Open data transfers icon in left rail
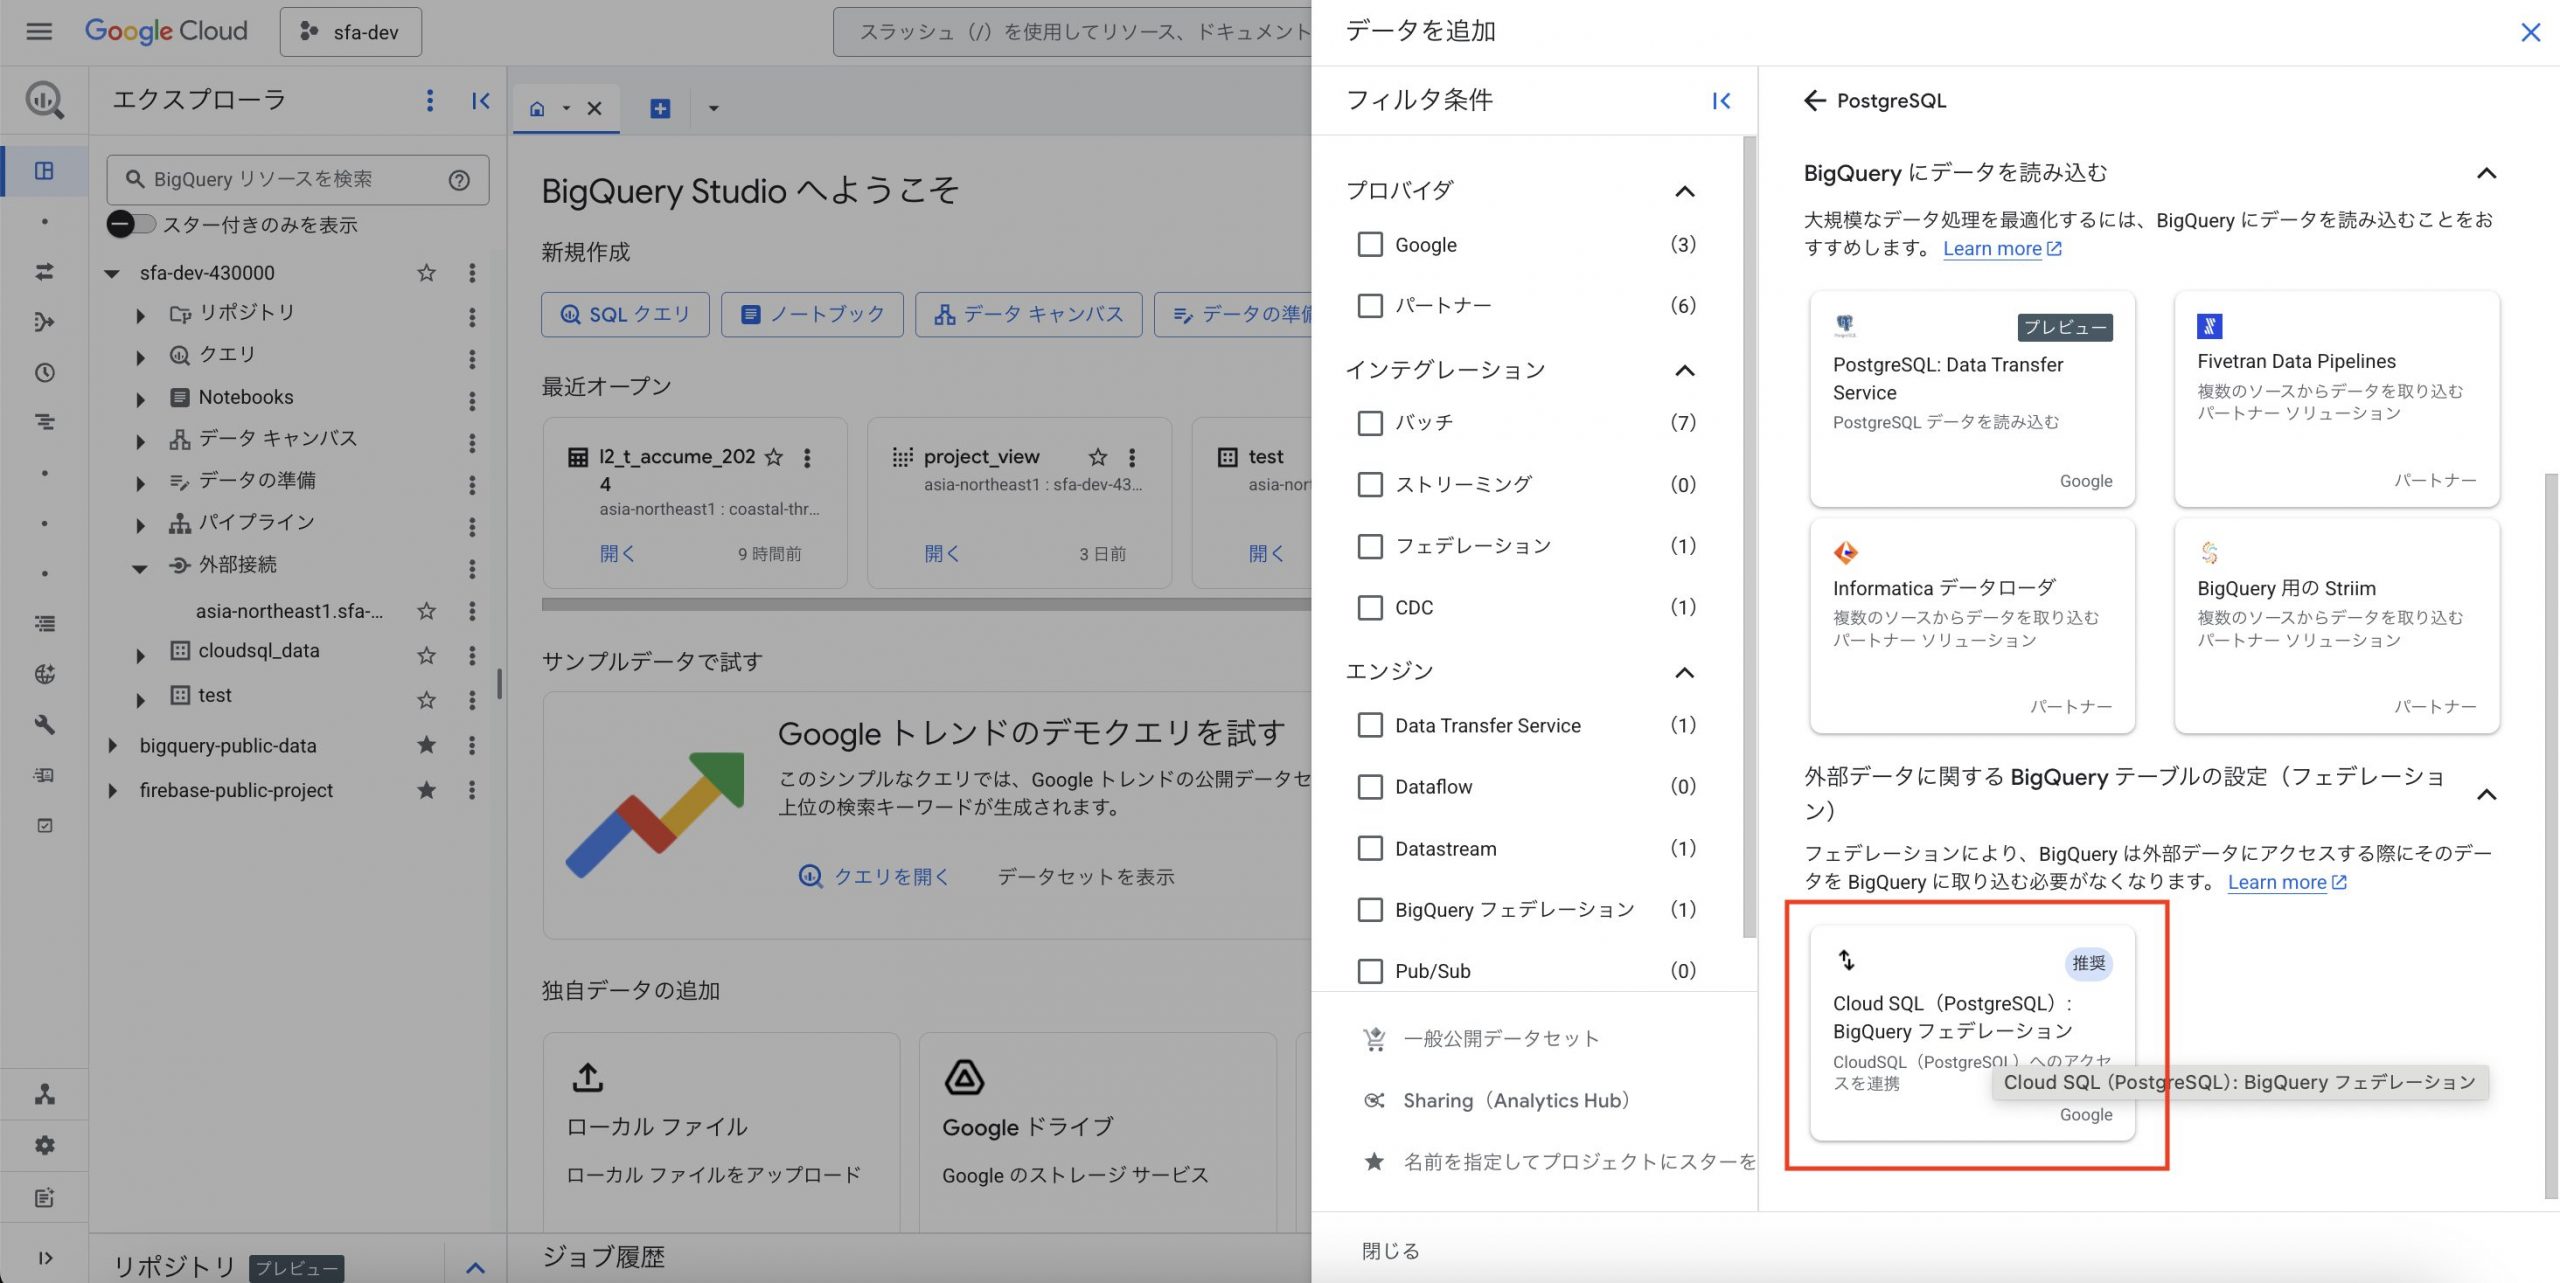Image resolution: width=2560 pixels, height=1283 pixels. point(44,271)
